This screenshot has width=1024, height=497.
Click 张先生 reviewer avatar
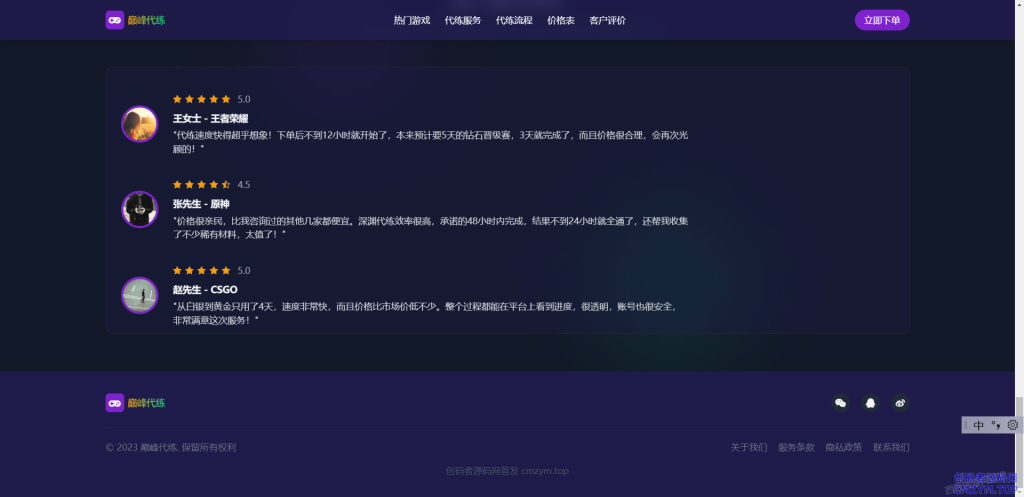point(140,209)
